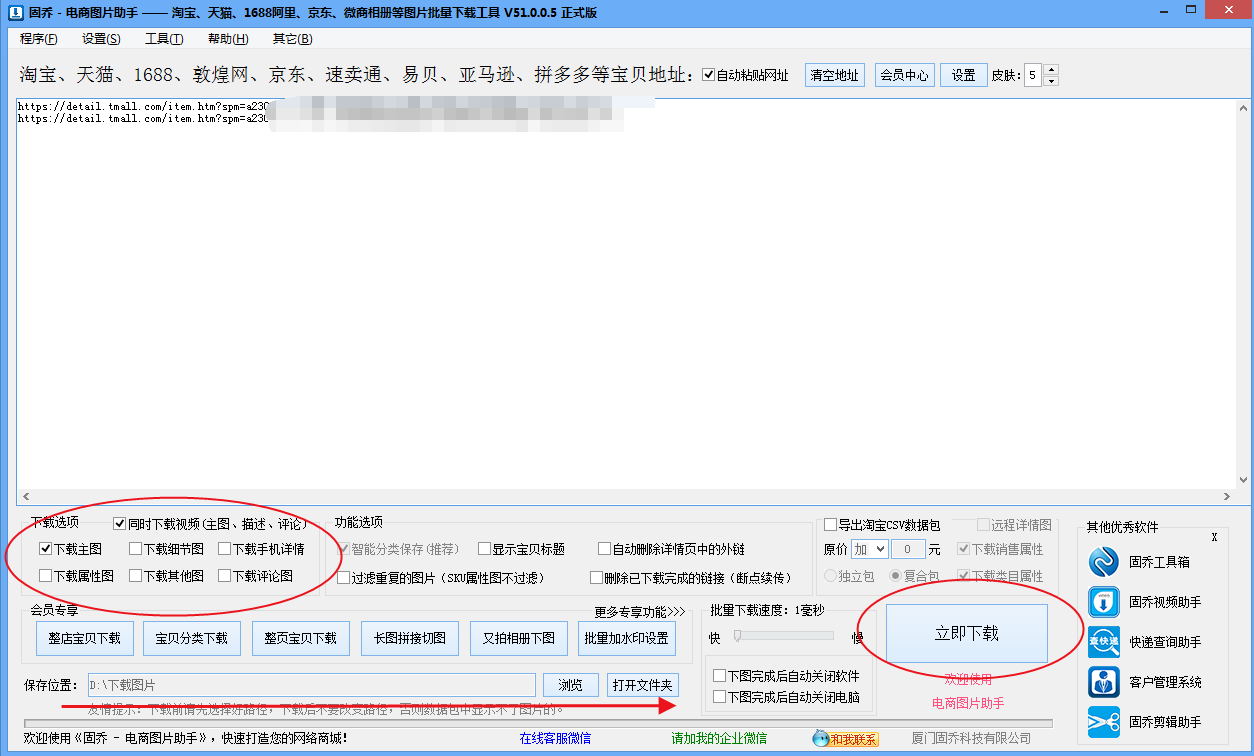Enable 导出淘宝CSV数据包 checkbox
The width and height of the screenshot is (1254, 756).
(x=830, y=525)
